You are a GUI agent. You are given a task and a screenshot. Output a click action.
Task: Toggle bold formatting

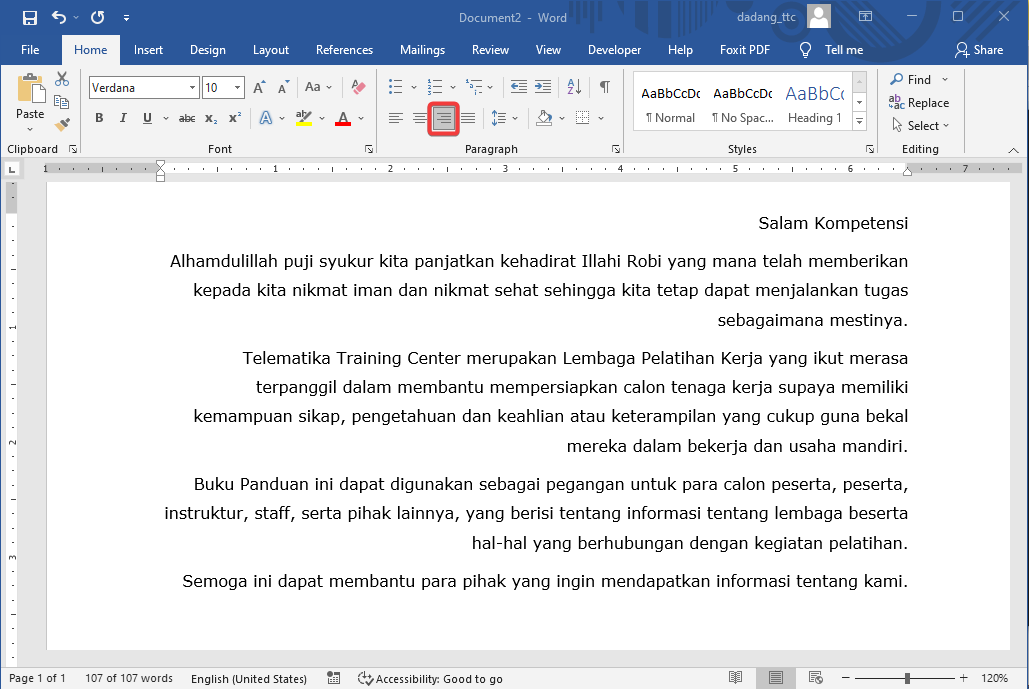99,118
